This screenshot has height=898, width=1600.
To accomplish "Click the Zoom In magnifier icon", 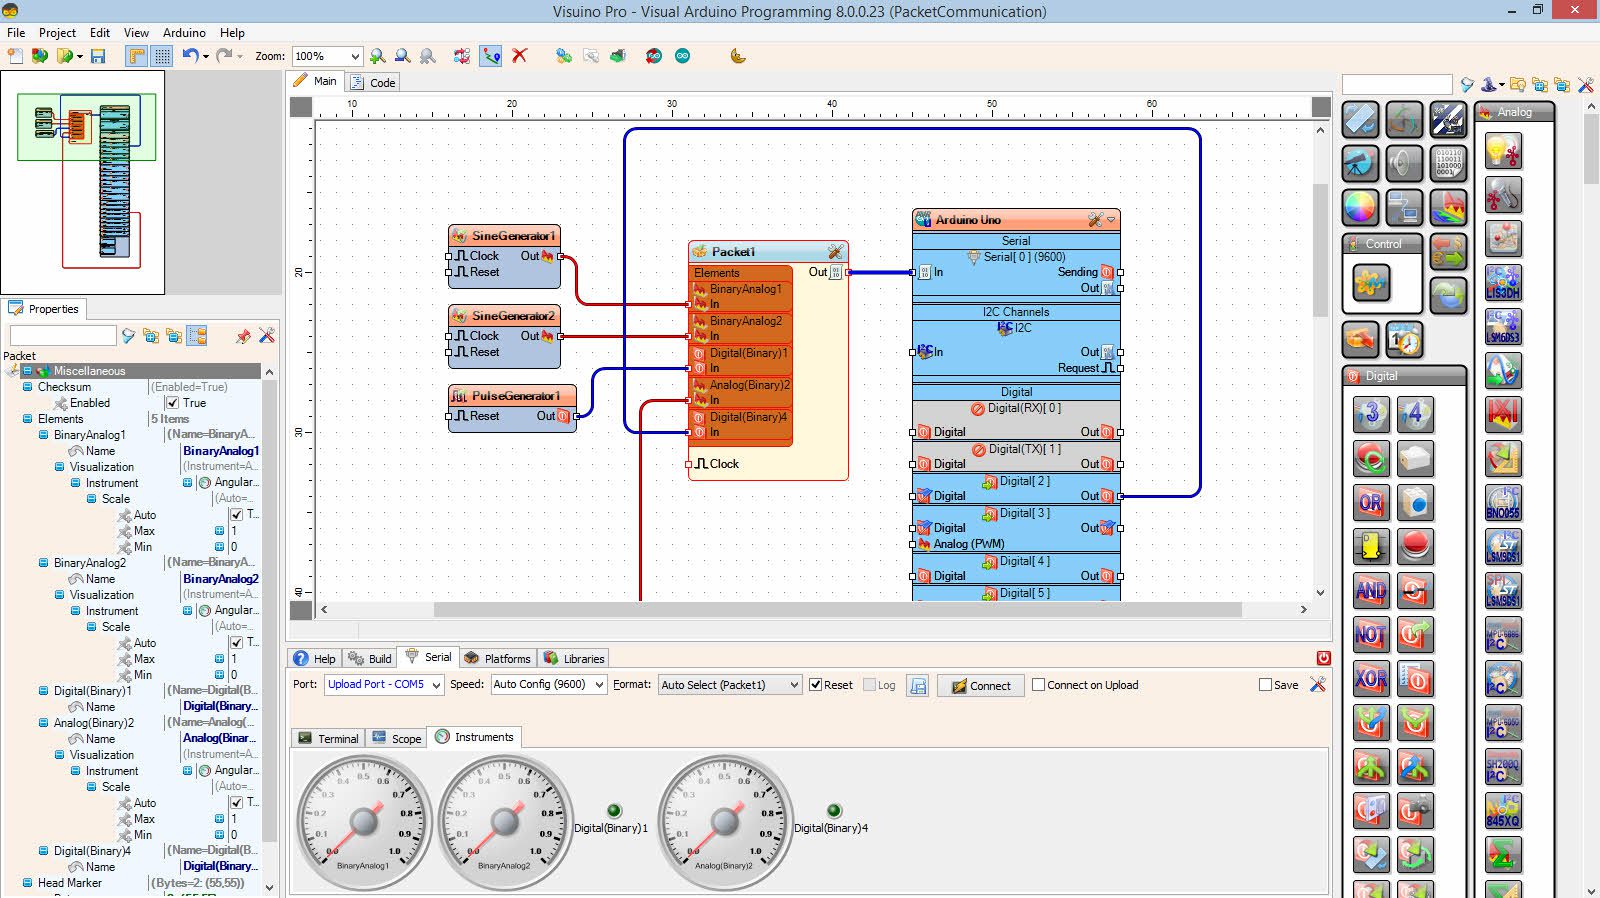I will (x=377, y=56).
